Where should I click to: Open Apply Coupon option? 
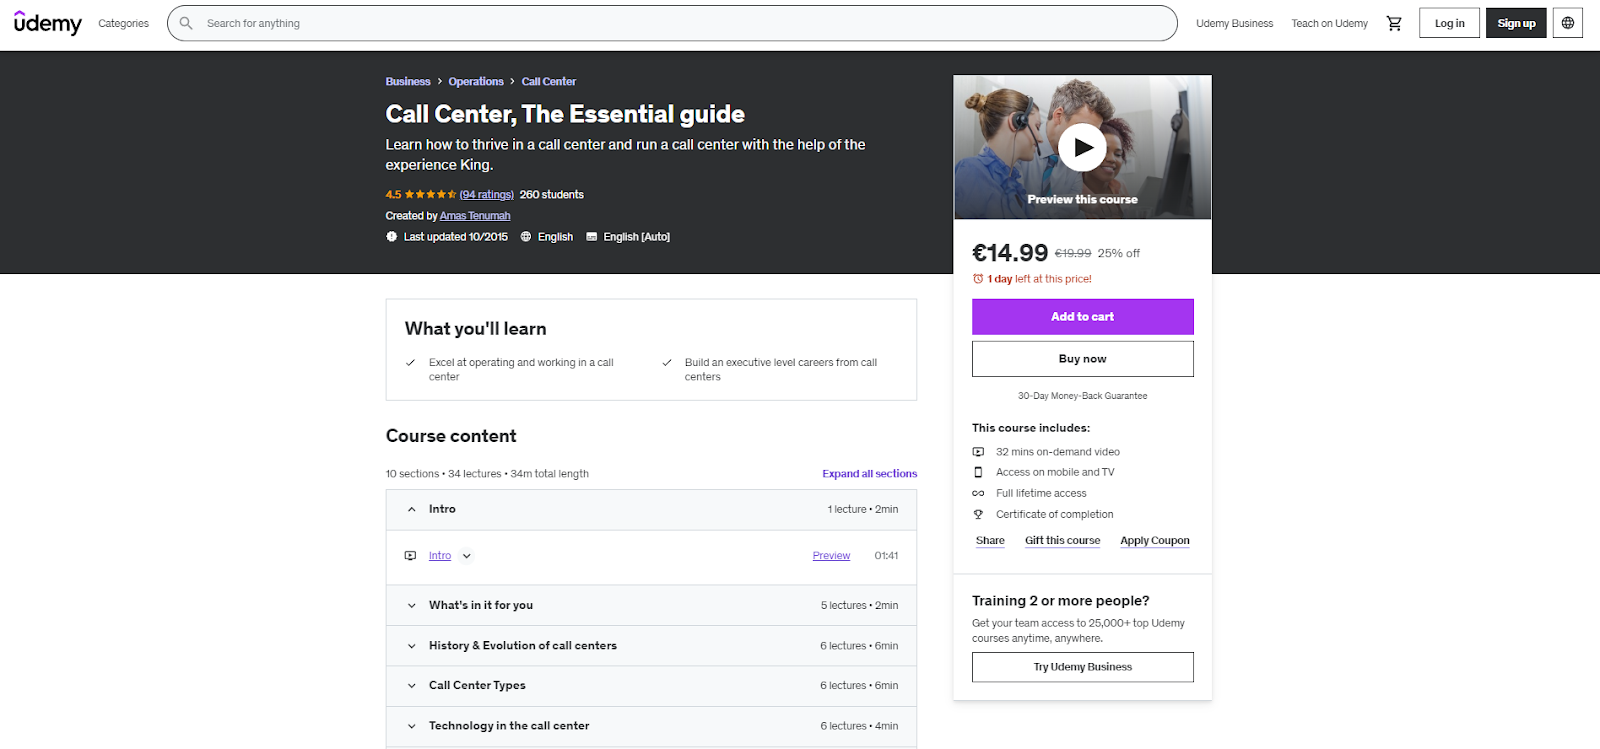(x=1154, y=541)
